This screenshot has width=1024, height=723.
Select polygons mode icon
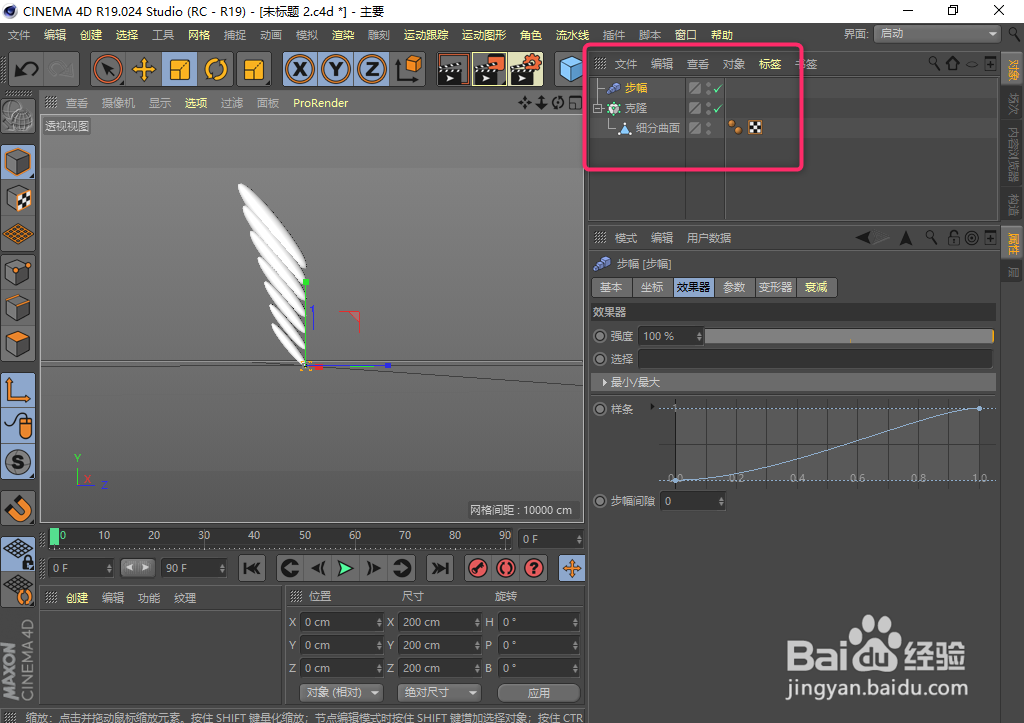[18, 344]
